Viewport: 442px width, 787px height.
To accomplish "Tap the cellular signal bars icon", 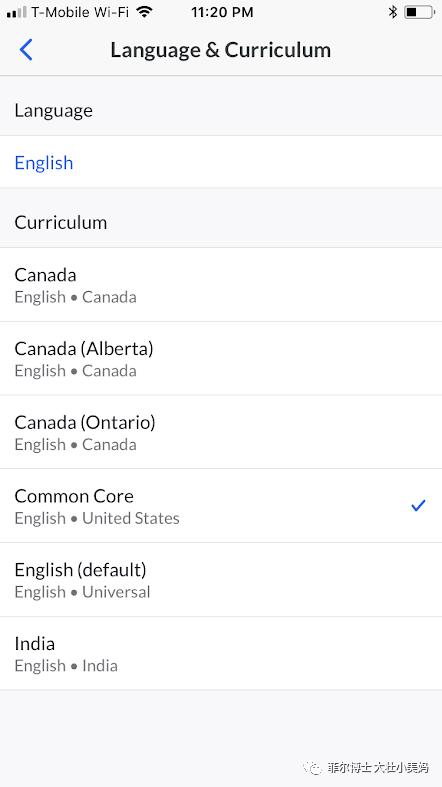I will coord(17,13).
